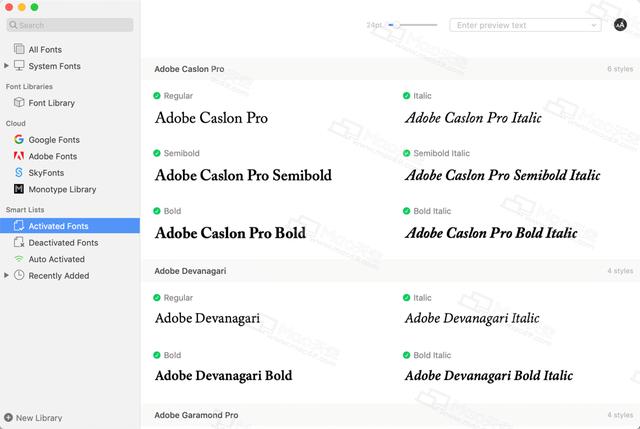The image size is (640, 429).
Task: Select the Activated Fonts smart list
Action: click(x=70, y=226)
